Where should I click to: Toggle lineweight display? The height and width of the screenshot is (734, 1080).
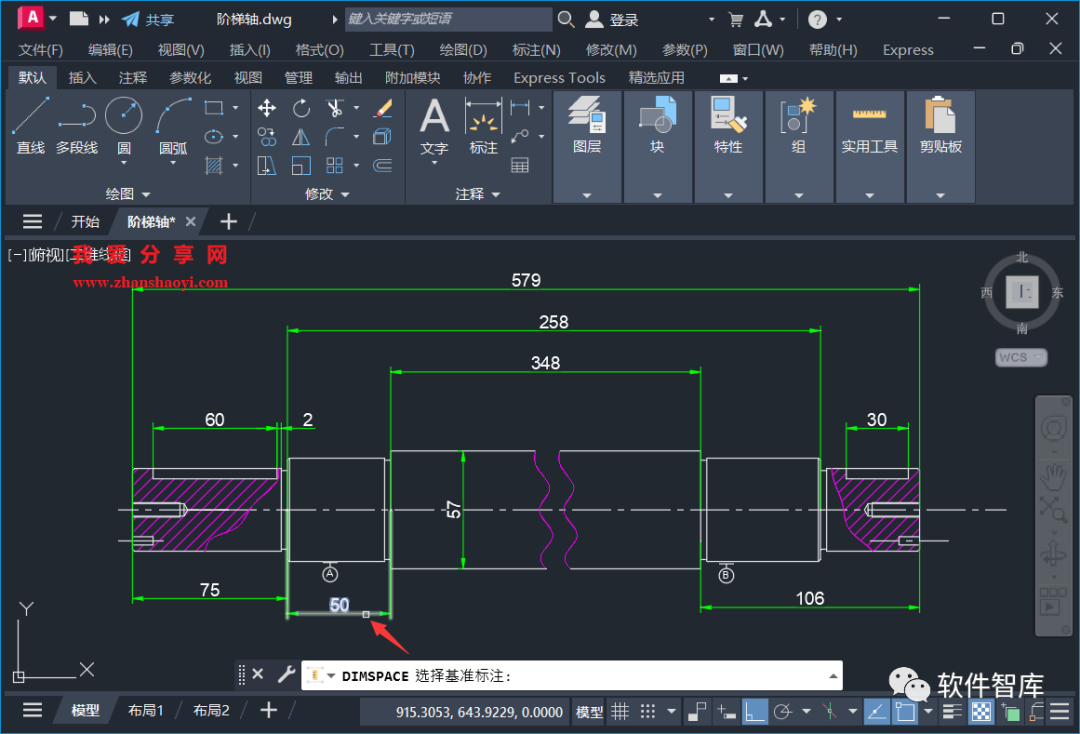(952, 711)
